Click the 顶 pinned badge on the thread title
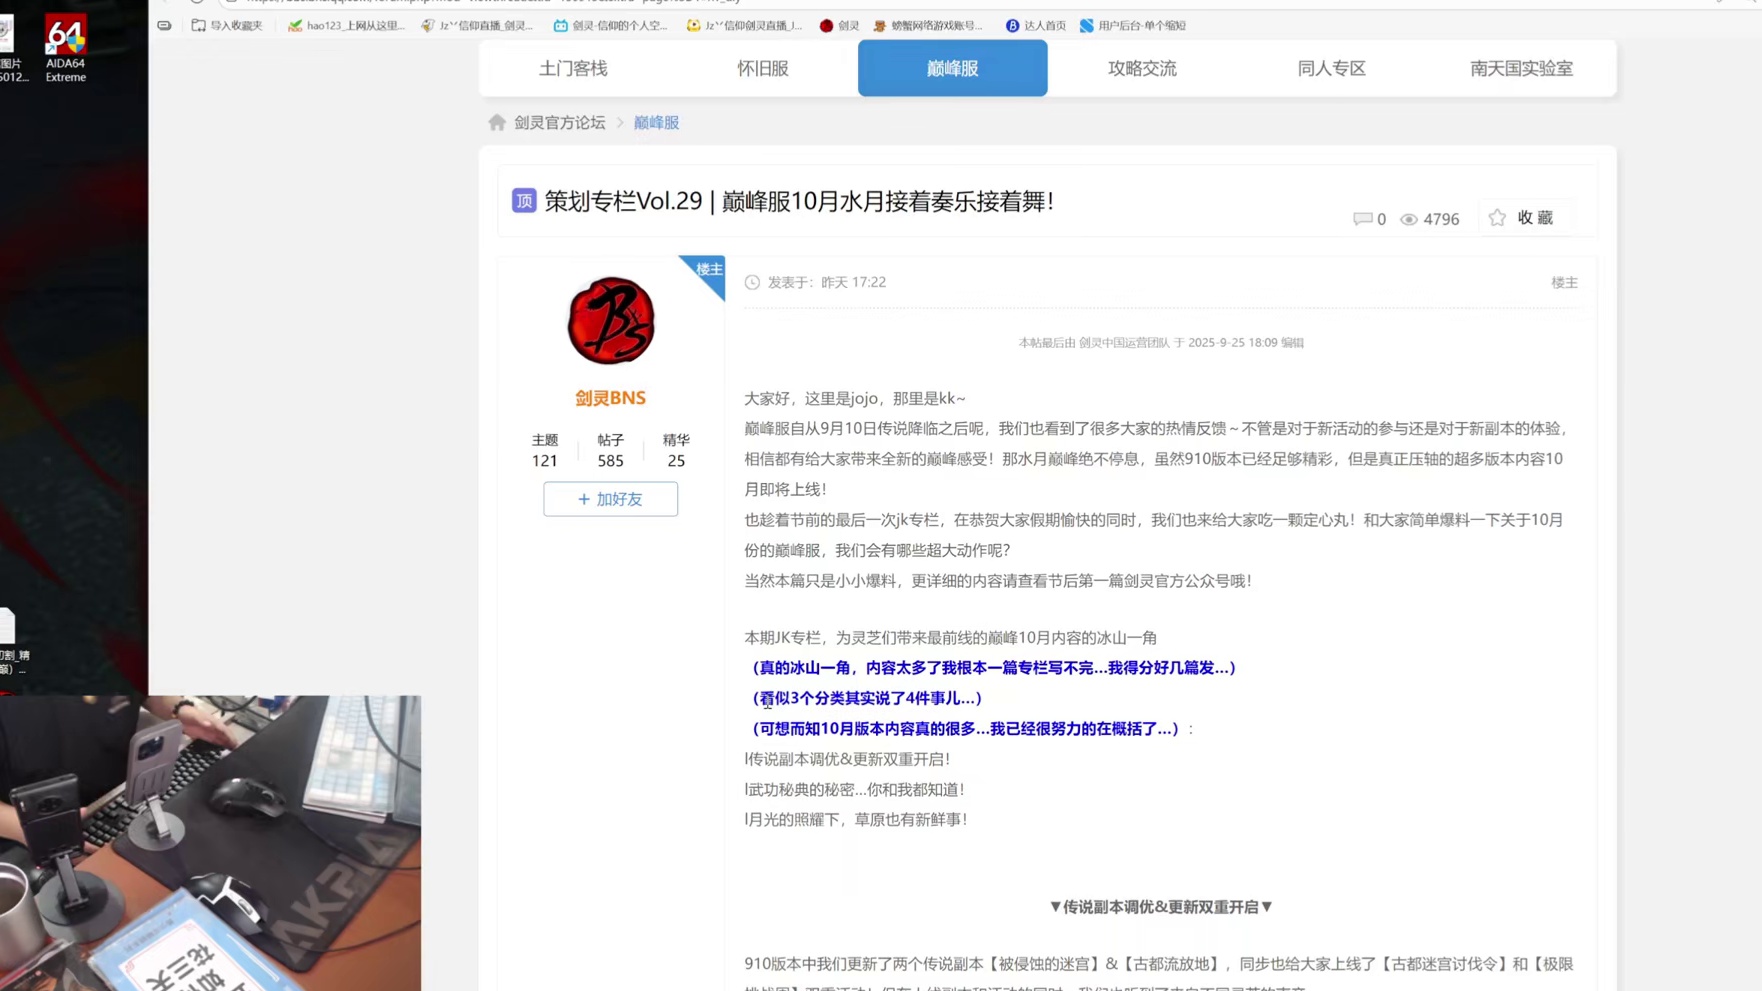The image size is (1762, 991). pyautogui.click(x=524, y=200)
